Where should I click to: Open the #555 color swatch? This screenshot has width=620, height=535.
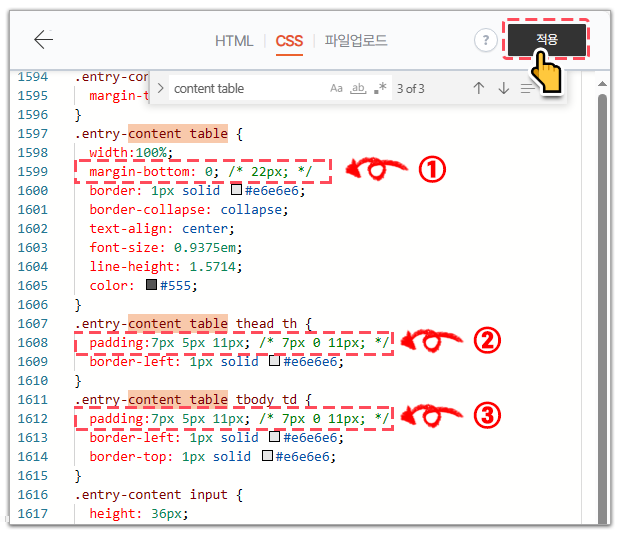(x=151, y=285)
